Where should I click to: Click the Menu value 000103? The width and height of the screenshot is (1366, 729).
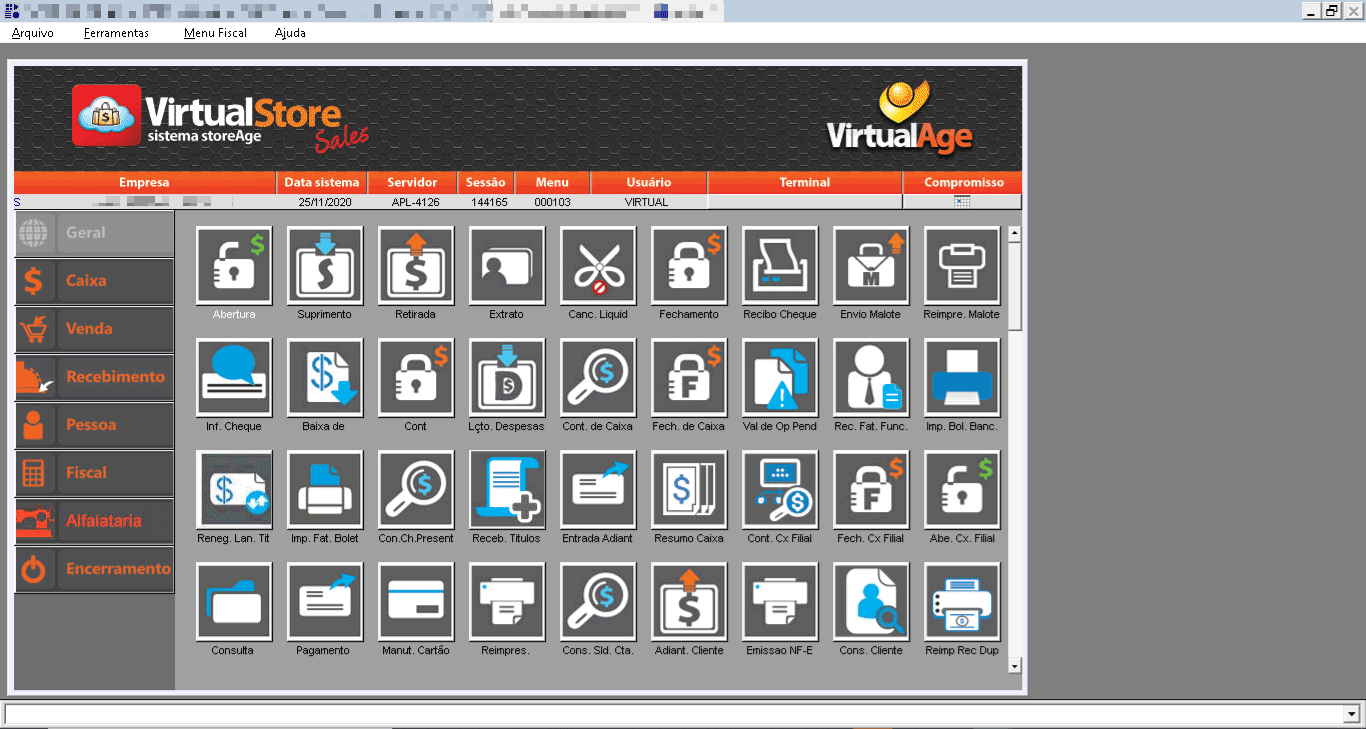[x=552, y=202]
